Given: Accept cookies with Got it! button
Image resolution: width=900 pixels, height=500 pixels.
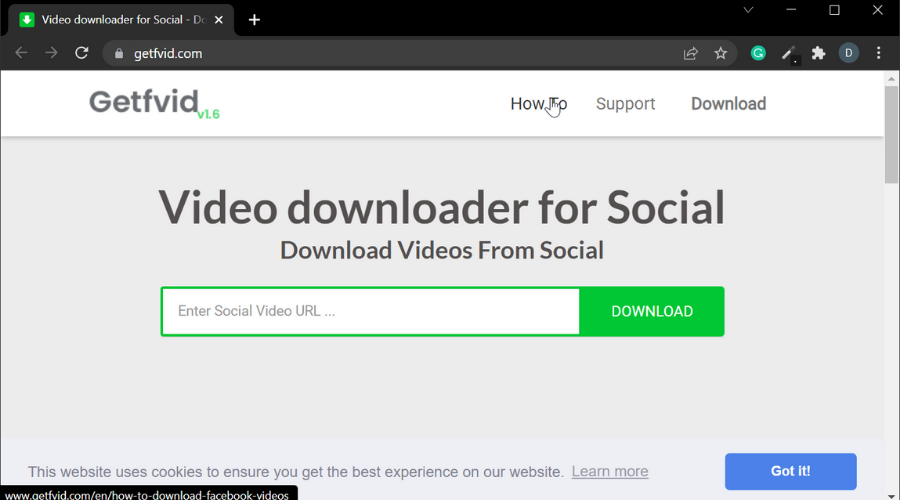Looking at the screenshot, I should [x=790, y=471].
